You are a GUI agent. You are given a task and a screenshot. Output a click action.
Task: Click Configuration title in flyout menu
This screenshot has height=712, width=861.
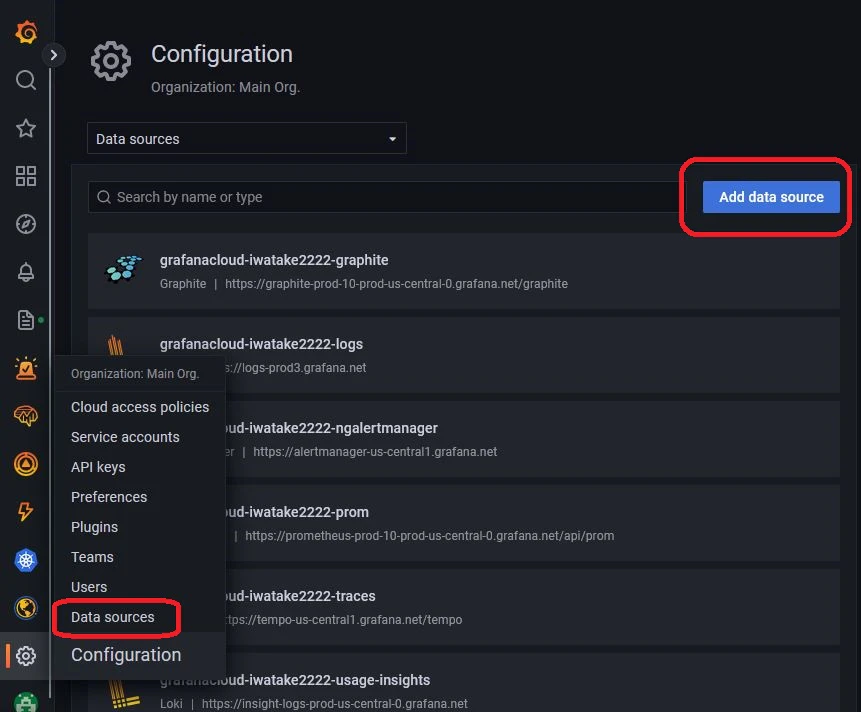[x=126, y=654]
